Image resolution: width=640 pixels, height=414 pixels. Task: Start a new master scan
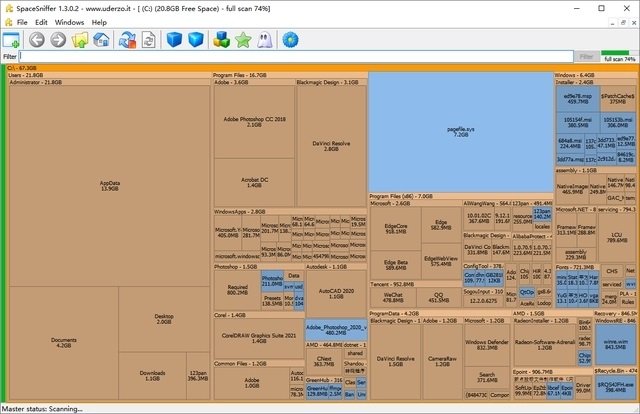pos(127,40)
